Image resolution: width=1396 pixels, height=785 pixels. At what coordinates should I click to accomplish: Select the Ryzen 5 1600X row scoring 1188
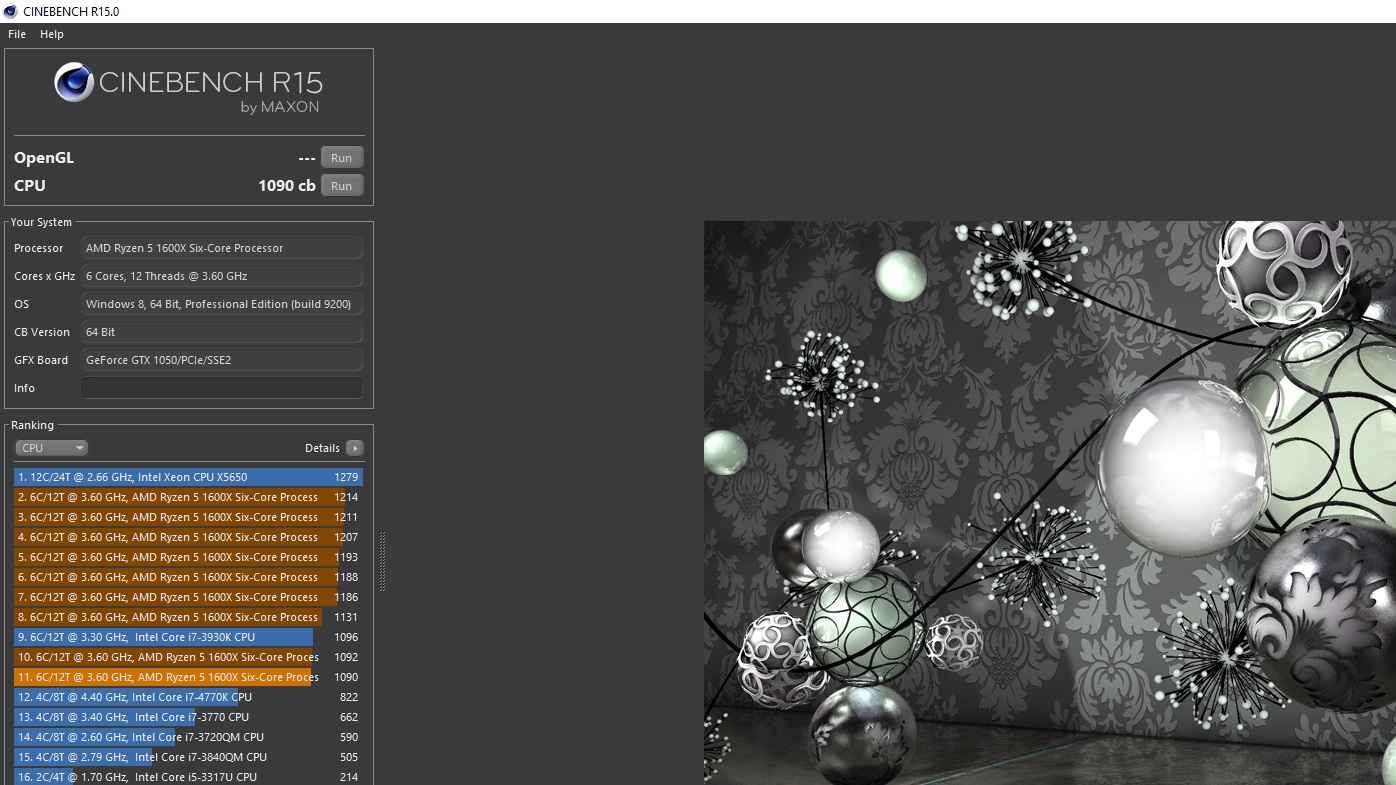(x=188, y=577)
